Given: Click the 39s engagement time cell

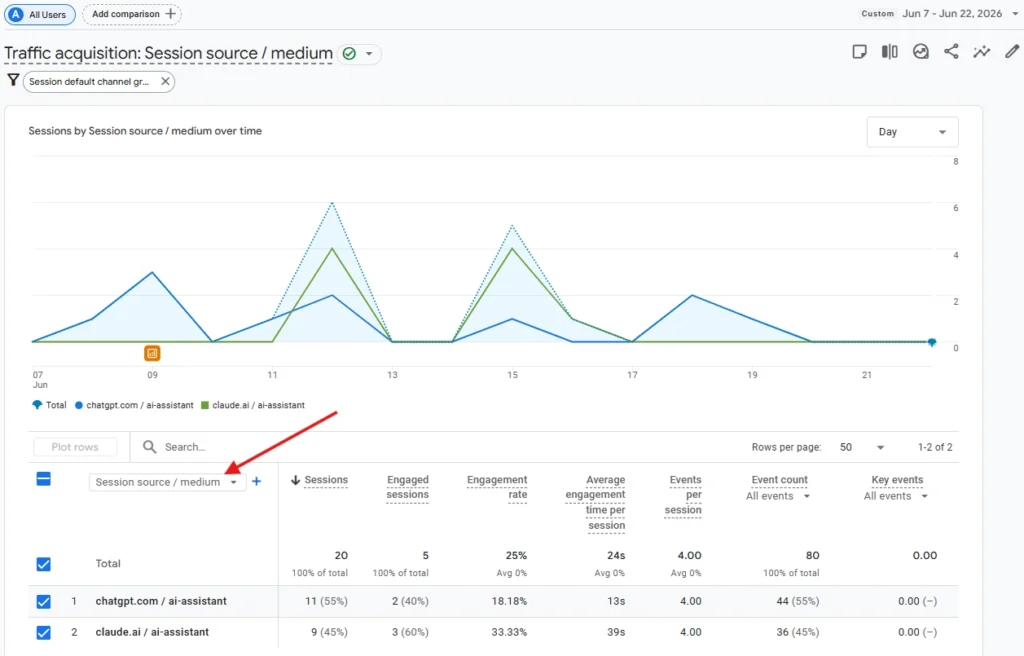Looking at the screenshot, I should click(616, 632).
